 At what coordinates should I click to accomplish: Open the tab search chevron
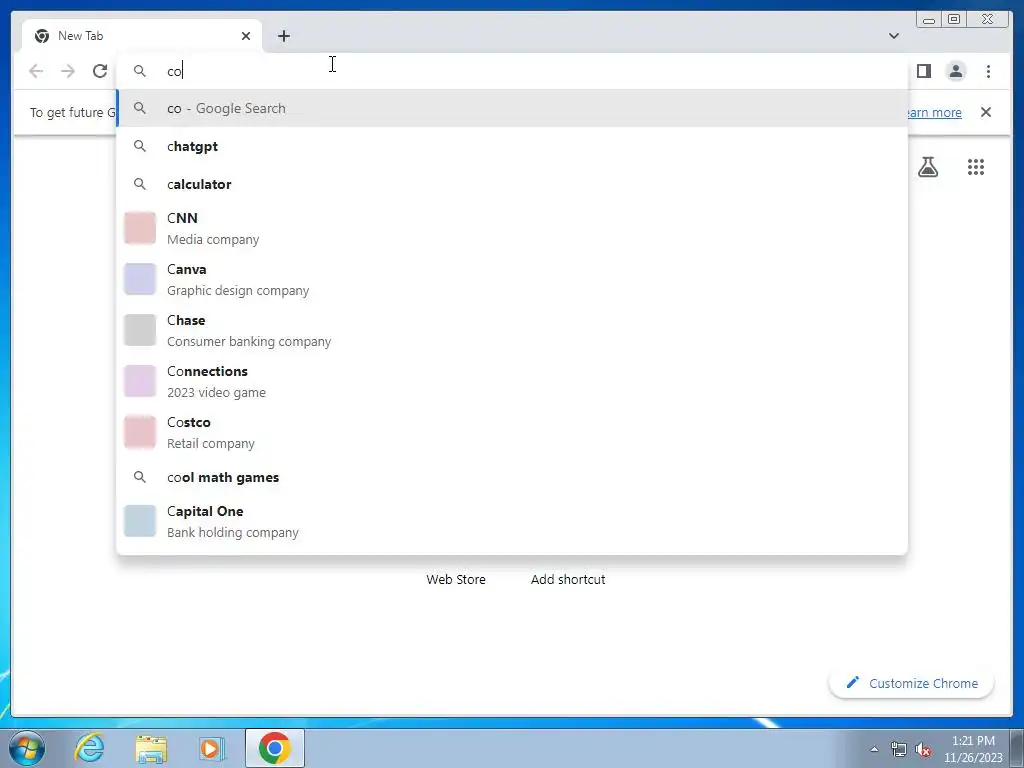[893, 36]
